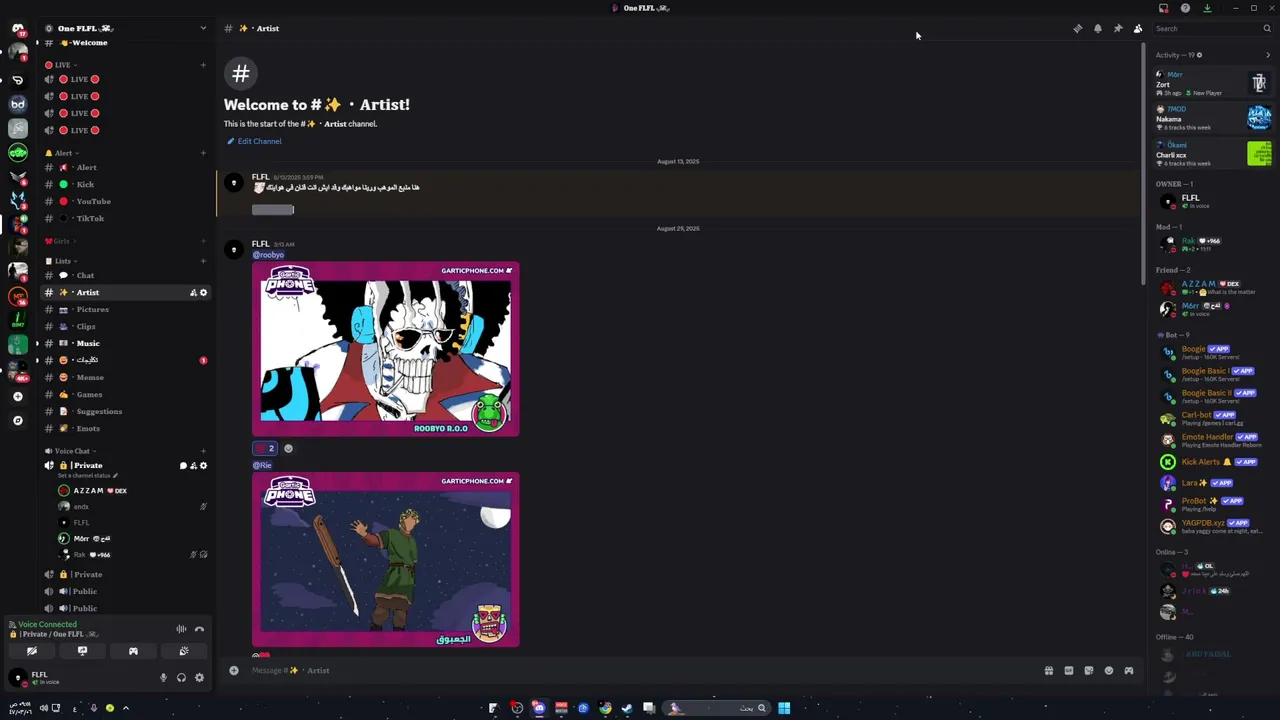Image resolution: width=1280 pixels, height=720 pixels.
Task: Add a channel to Alert category
Action: (x=203, y=153)
